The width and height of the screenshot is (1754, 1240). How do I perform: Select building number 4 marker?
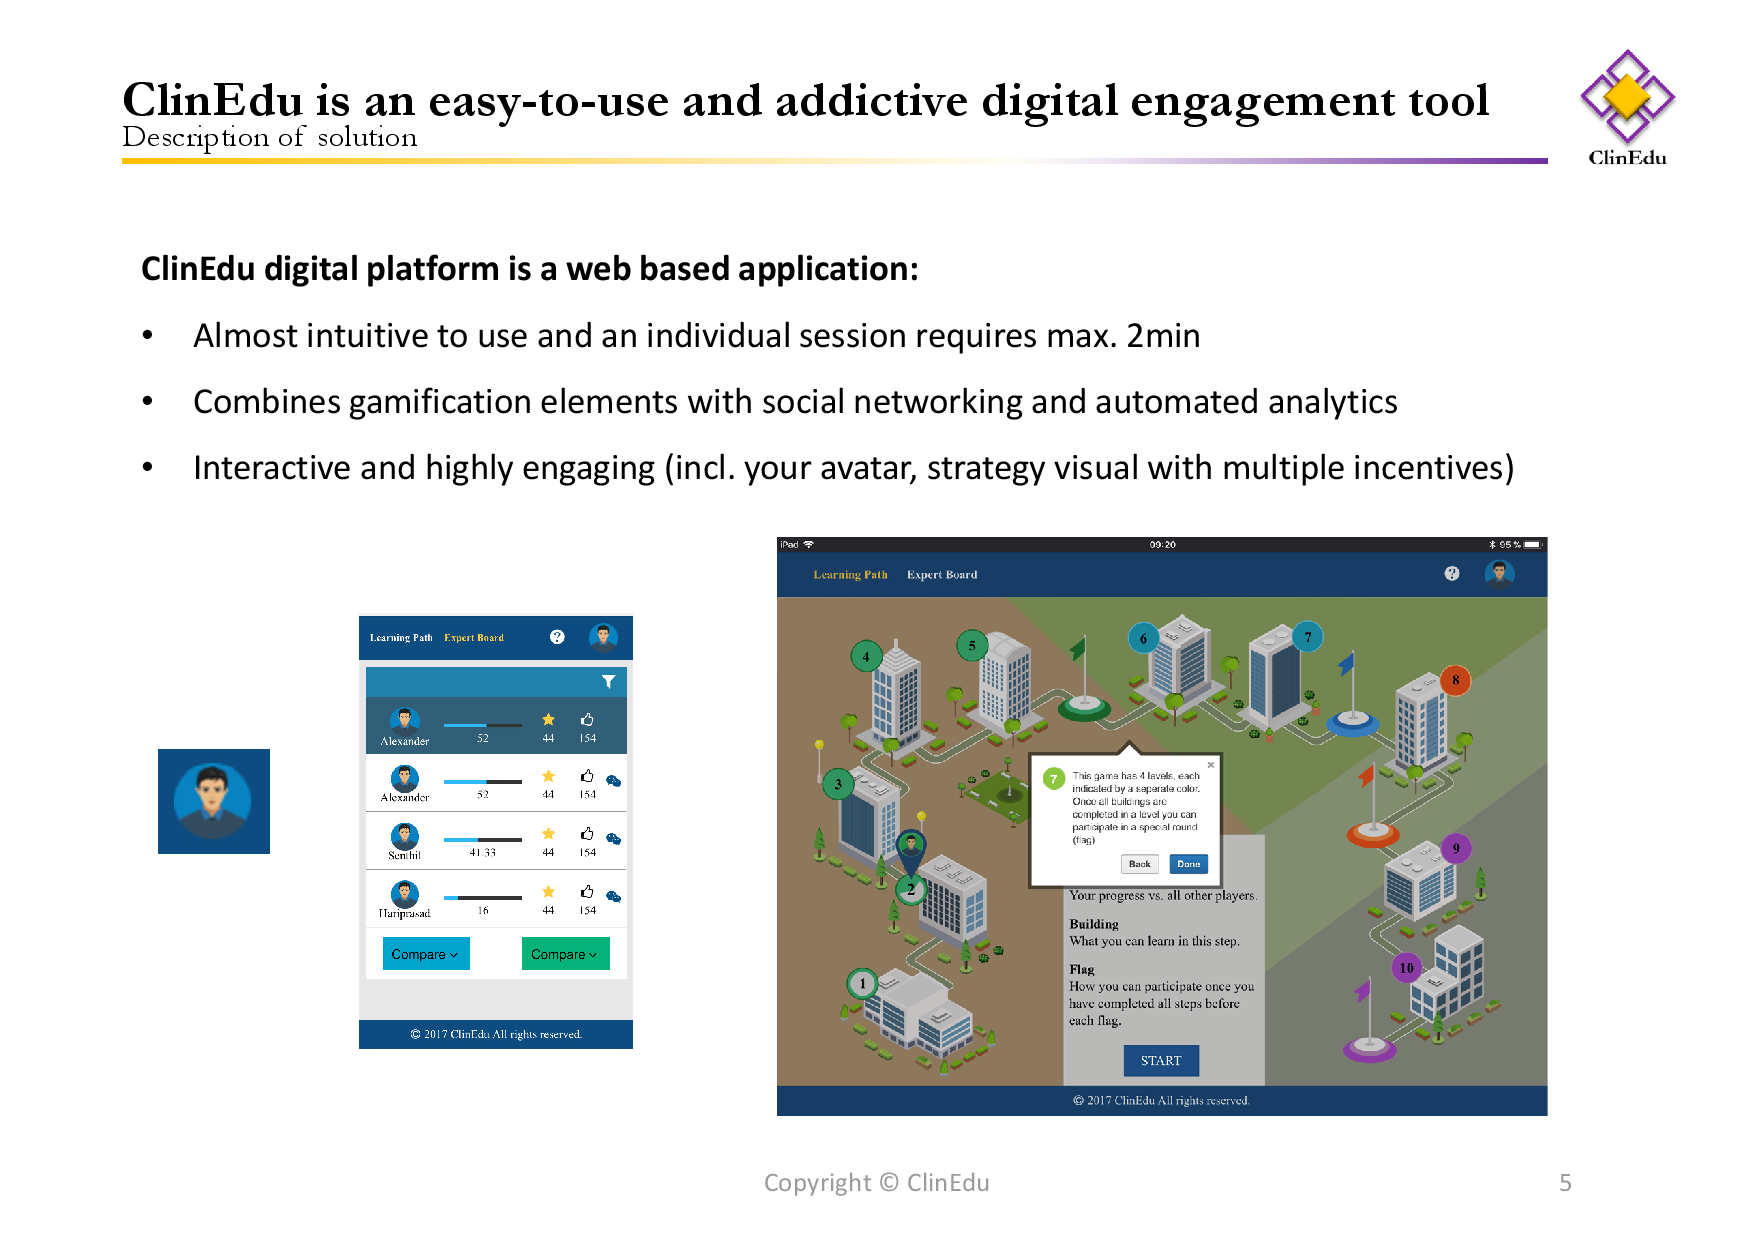(866, 657)
